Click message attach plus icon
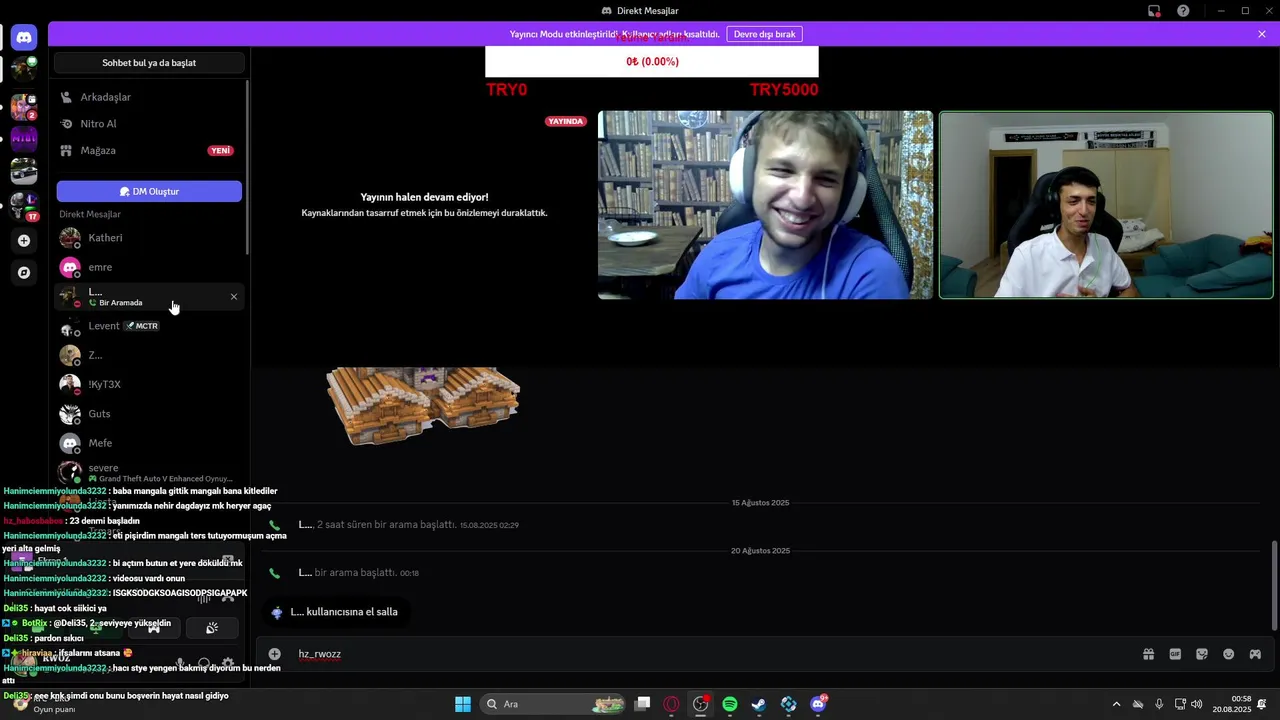Viewport: 1280px width, 720px height. tap(274, 654)
